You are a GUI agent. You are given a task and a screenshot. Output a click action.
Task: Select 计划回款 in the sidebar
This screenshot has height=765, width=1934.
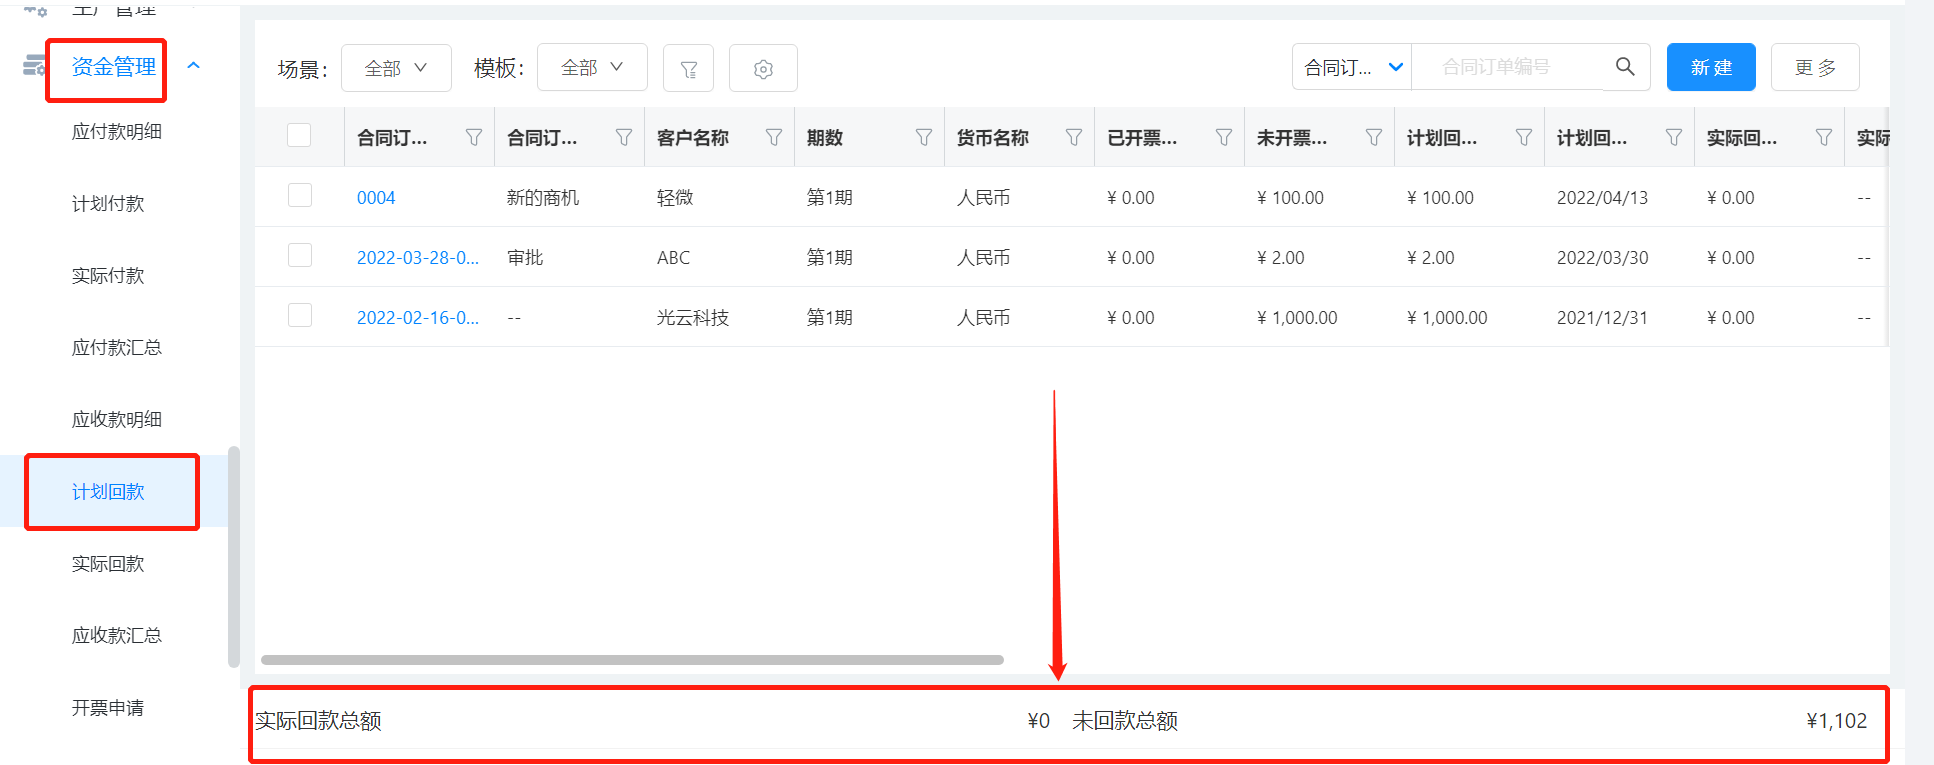pos(108,491)
